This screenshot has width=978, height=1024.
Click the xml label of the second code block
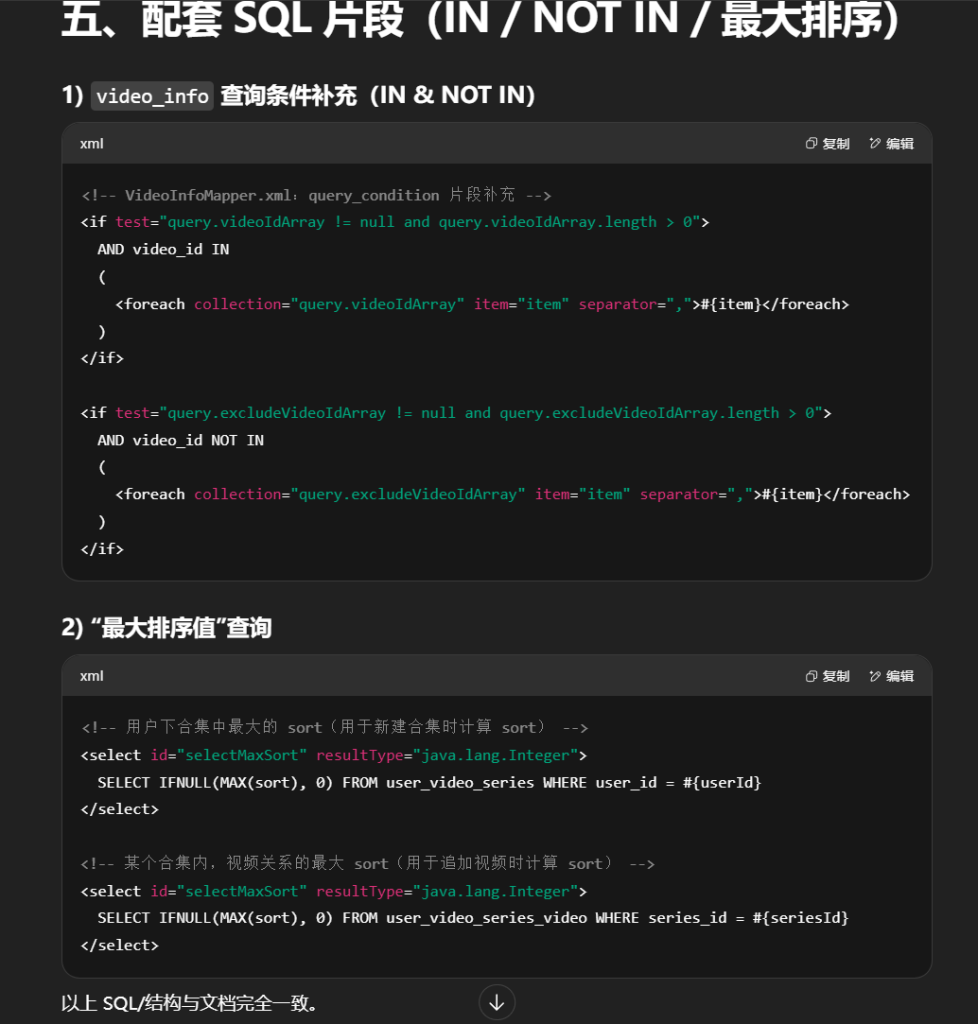tap(92, 676)
